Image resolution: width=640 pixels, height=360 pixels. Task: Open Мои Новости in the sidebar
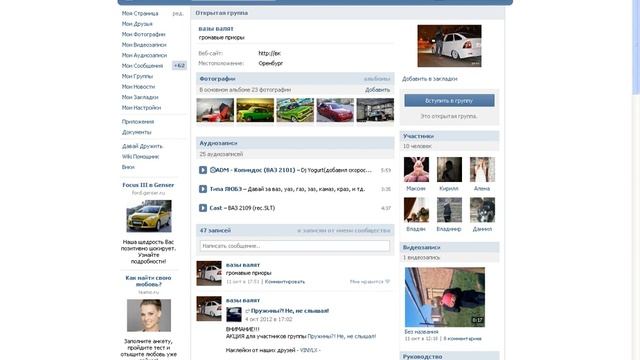pos(138,87)
